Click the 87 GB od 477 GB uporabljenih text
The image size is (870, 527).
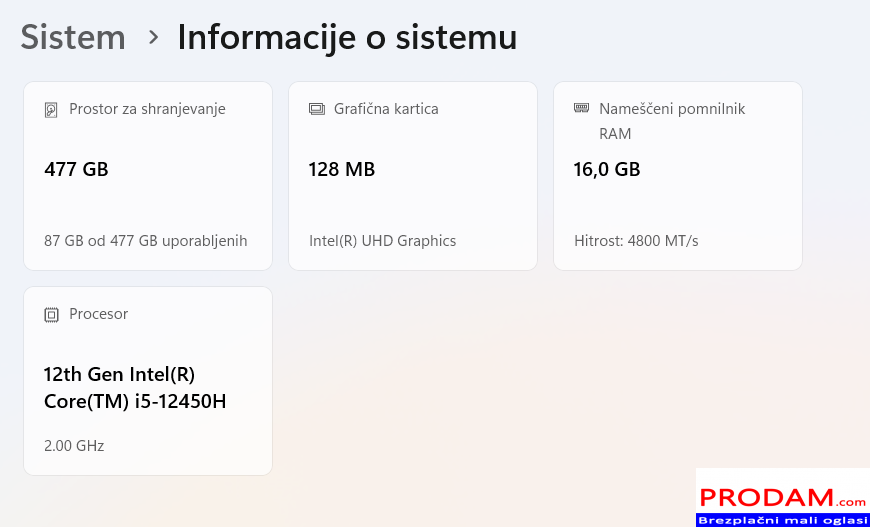click(x=146, y=241)
